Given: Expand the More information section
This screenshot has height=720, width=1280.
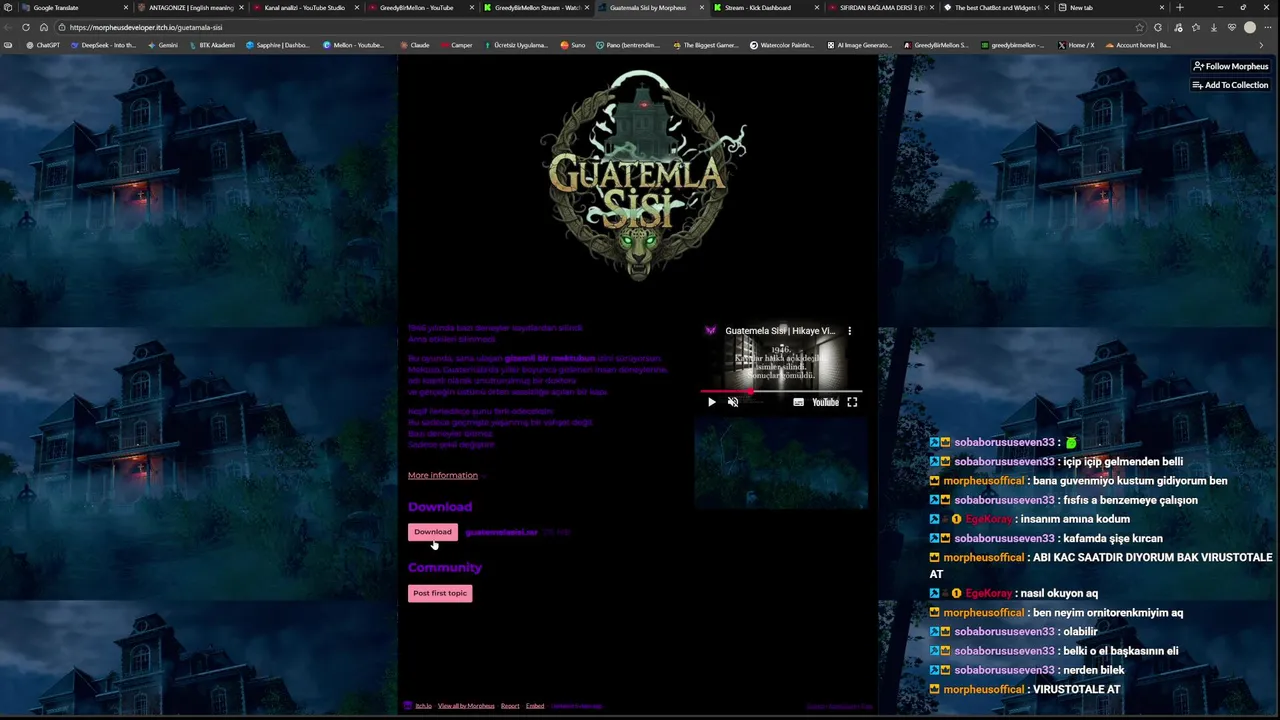Looking at the screenshot, I should click(443, 475).
